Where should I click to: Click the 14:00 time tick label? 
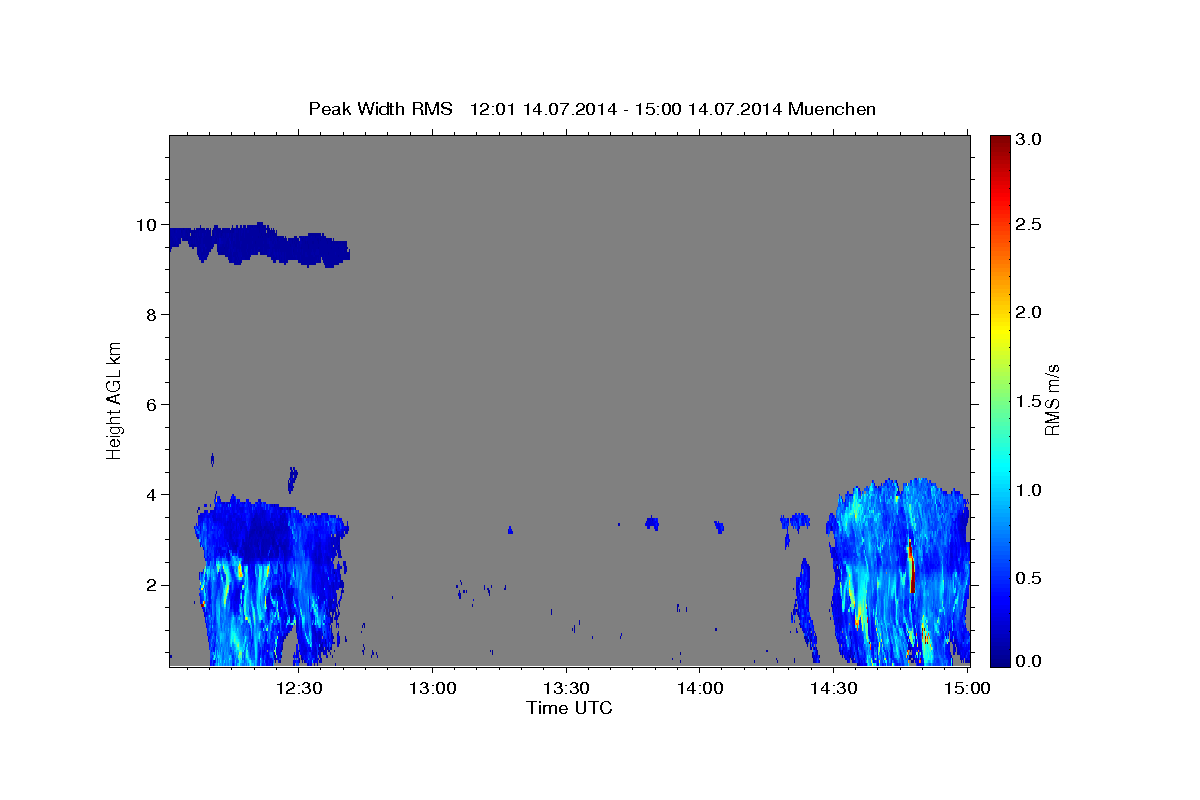700,688
